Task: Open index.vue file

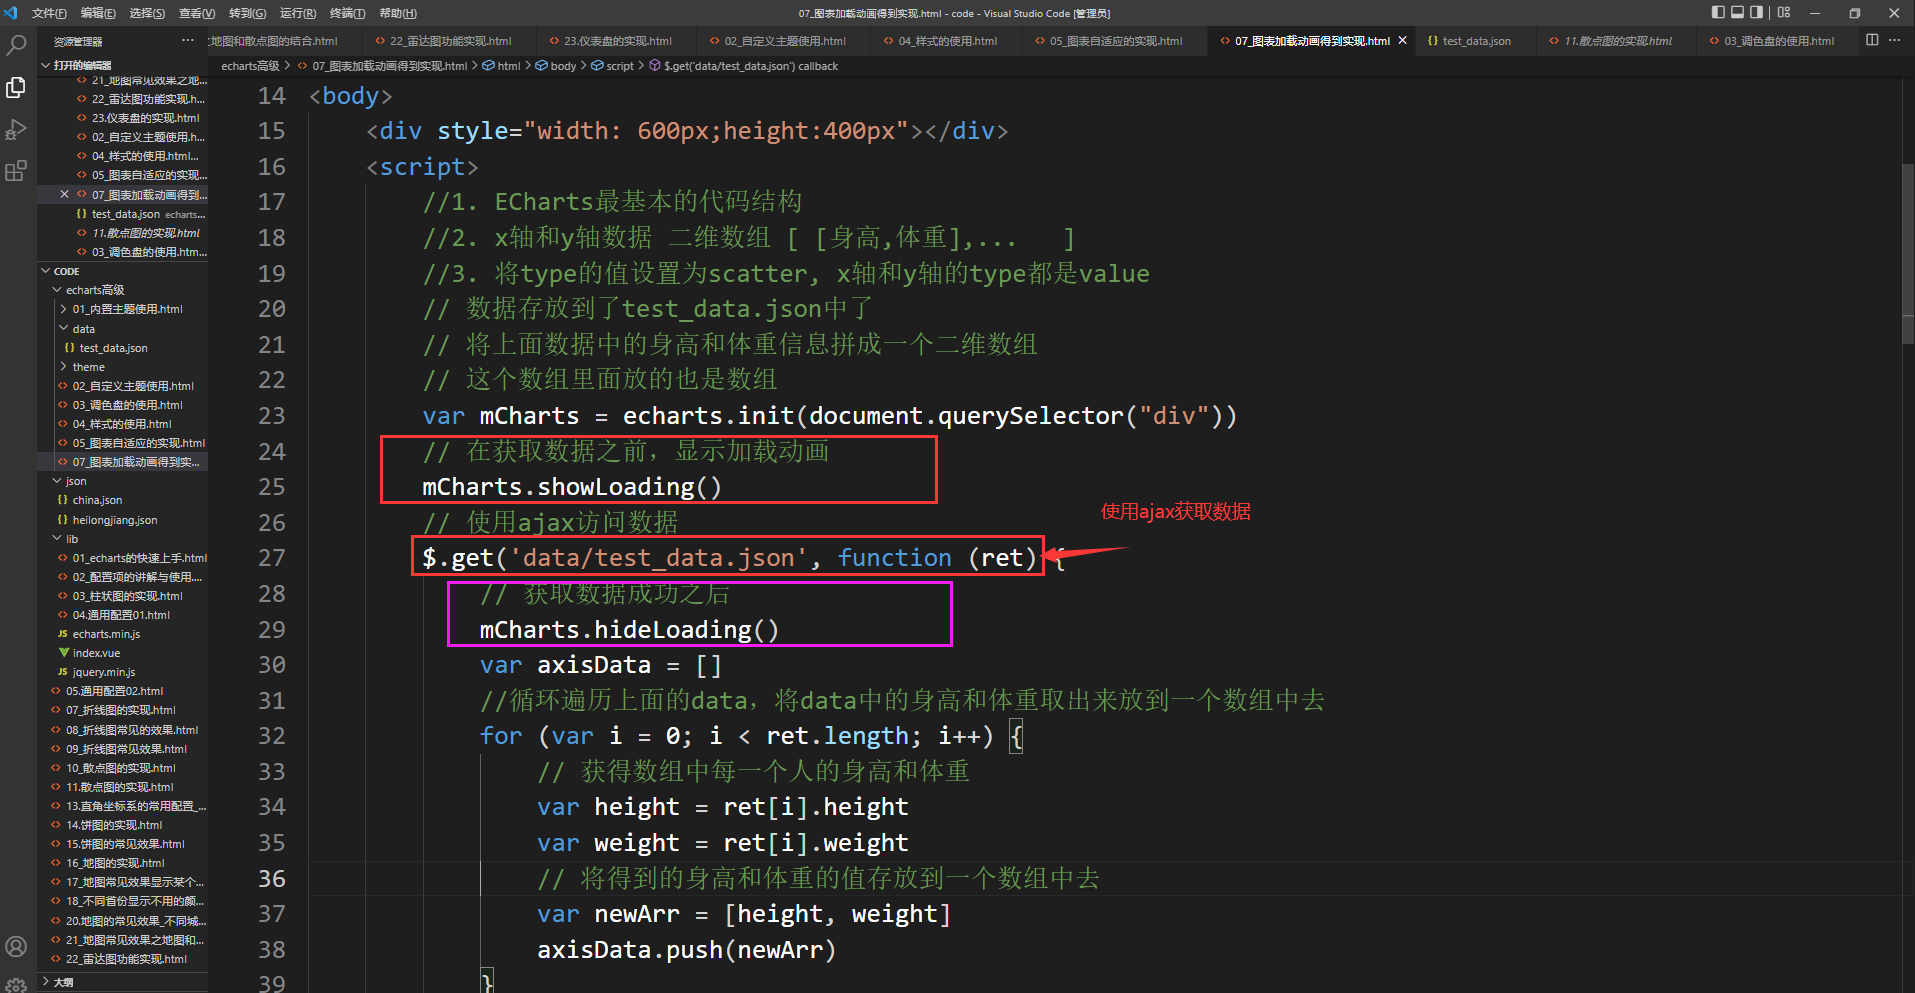Action: 96,653
